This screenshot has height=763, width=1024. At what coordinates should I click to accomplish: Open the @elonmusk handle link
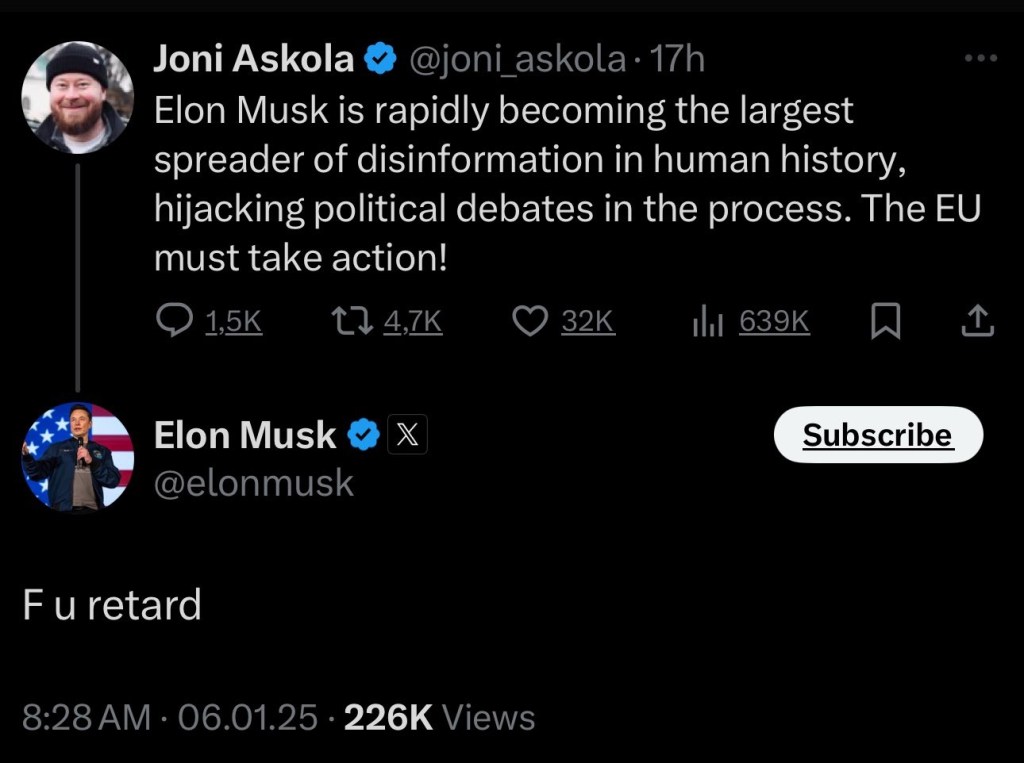click(254, 483)
